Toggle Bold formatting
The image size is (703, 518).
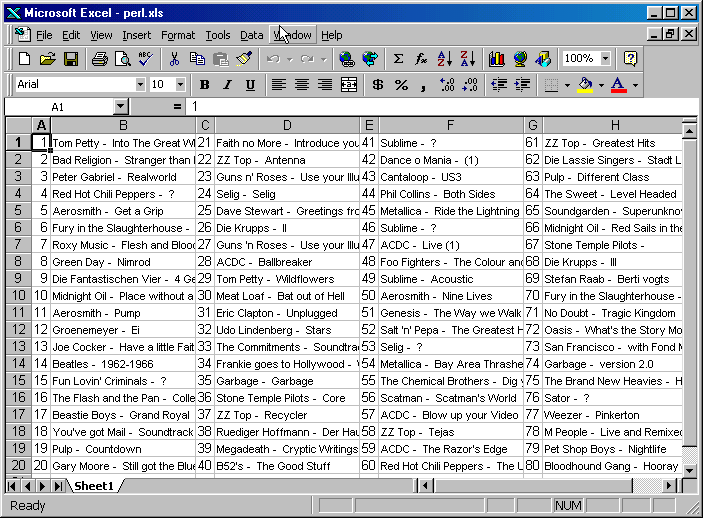click(x=204, y=84)
